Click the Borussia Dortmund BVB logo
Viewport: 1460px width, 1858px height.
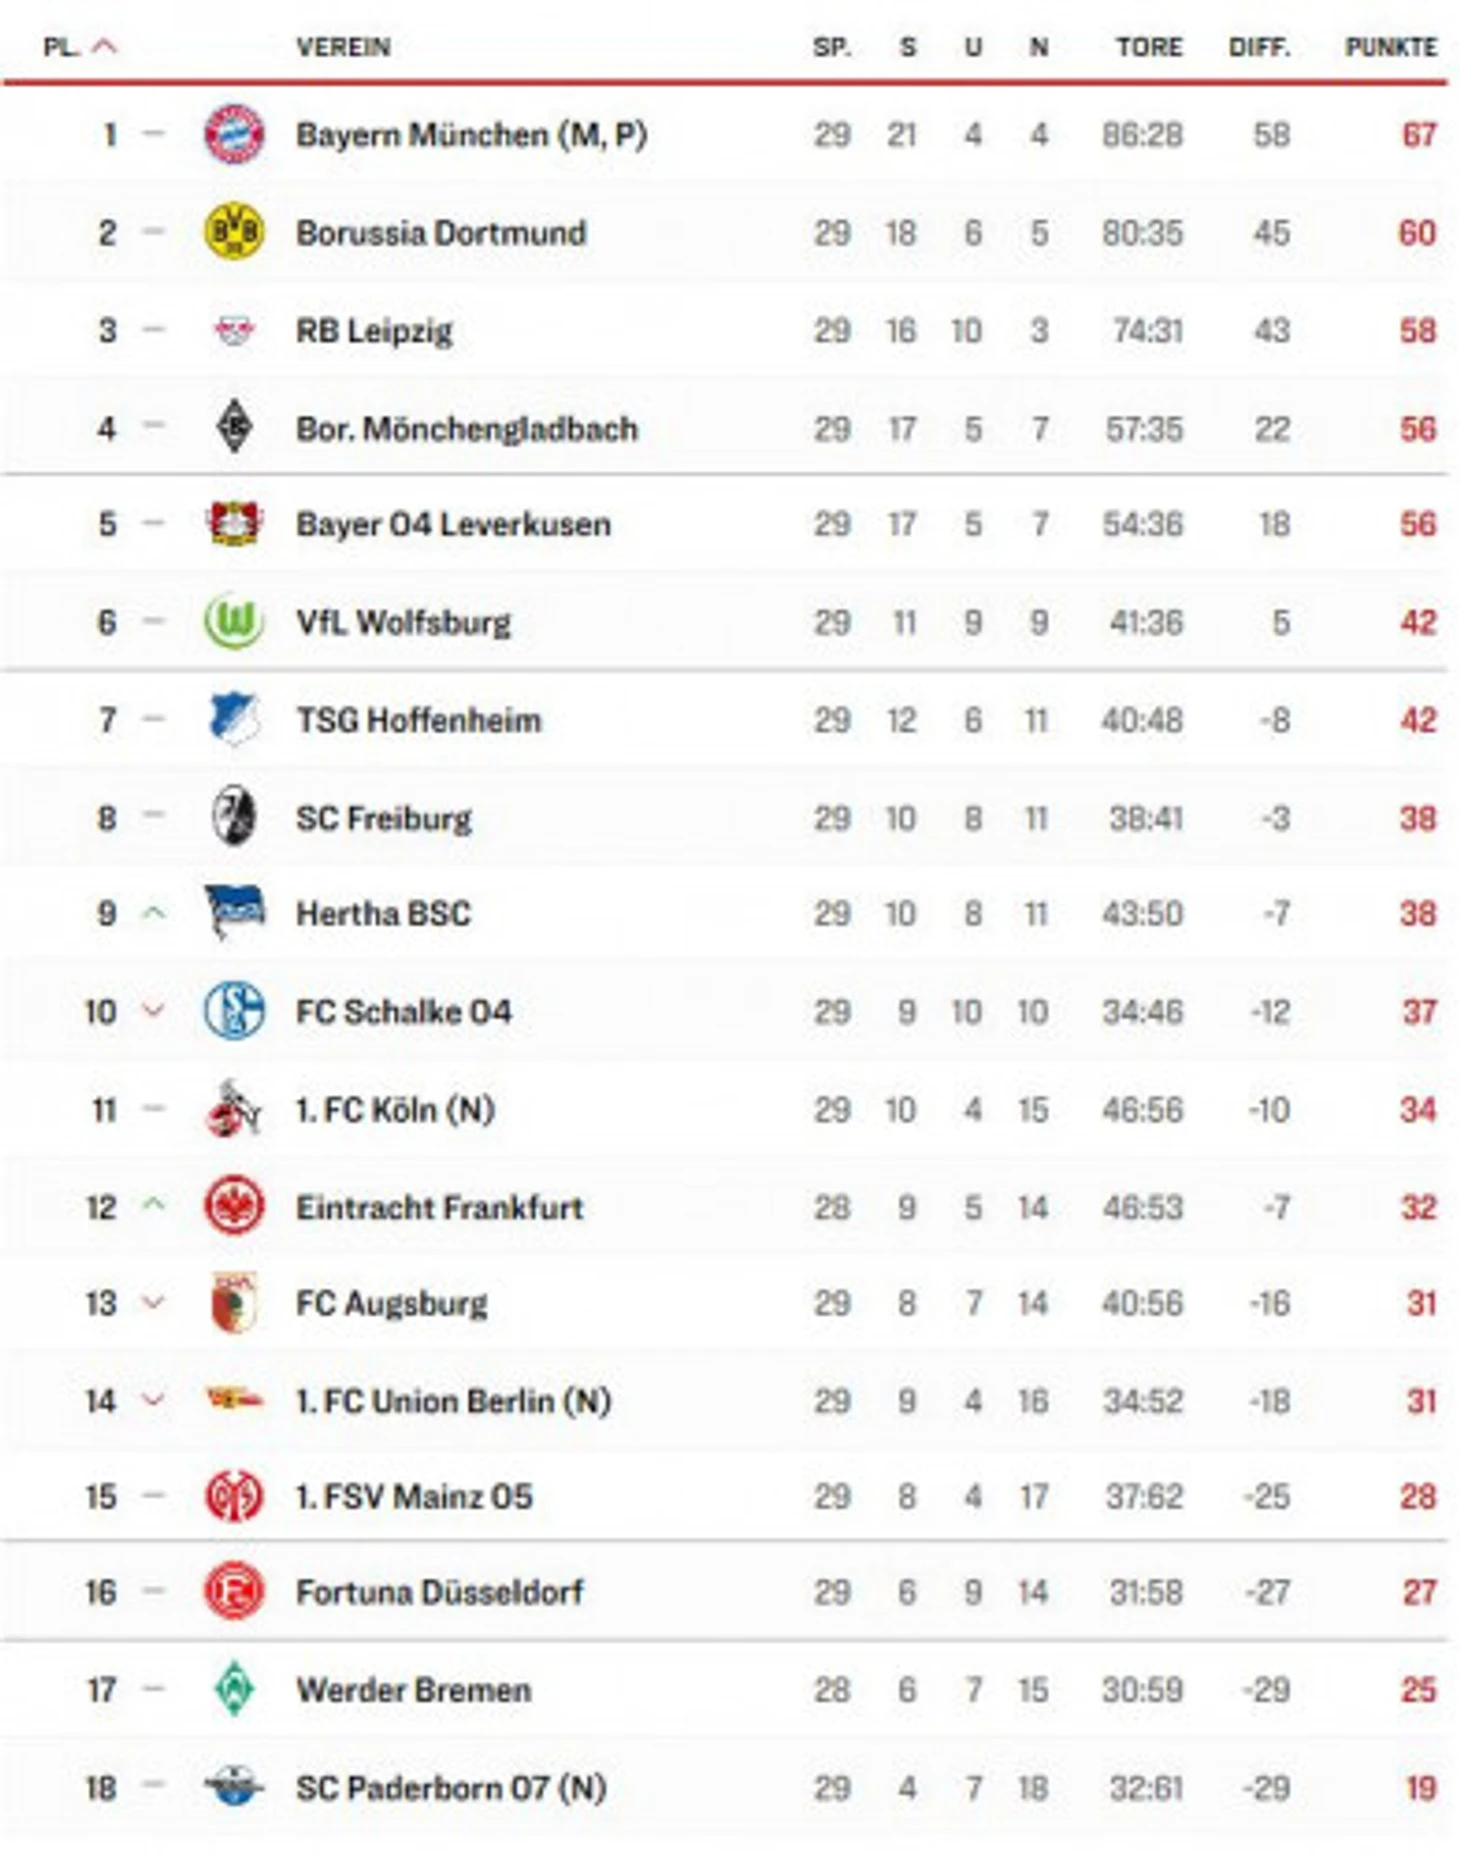tap(234, 232)
